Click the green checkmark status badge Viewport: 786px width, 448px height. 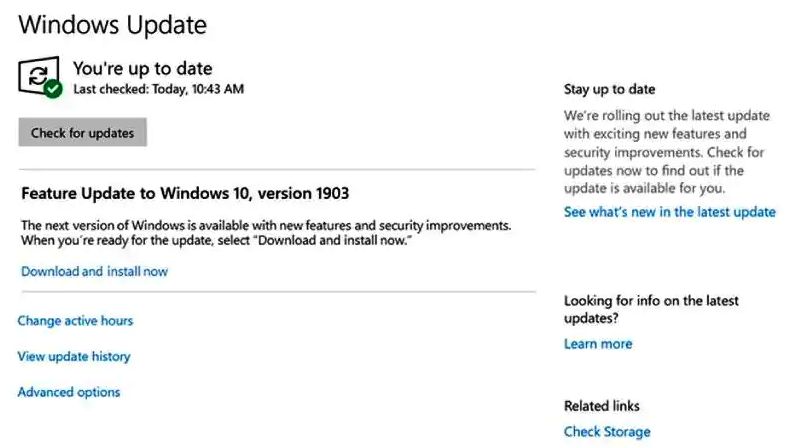[x=53, y=89]
